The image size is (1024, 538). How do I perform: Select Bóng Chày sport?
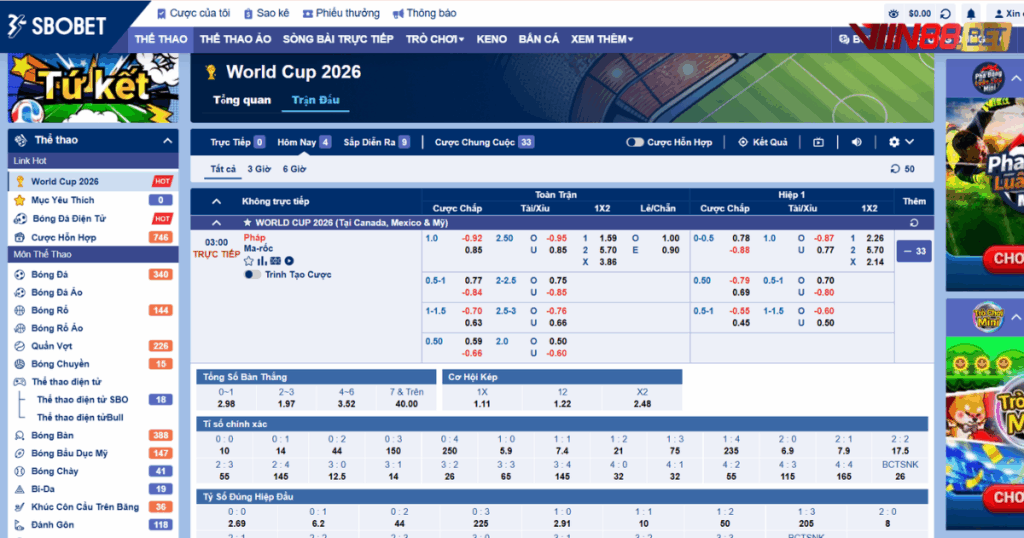[93, 471]
